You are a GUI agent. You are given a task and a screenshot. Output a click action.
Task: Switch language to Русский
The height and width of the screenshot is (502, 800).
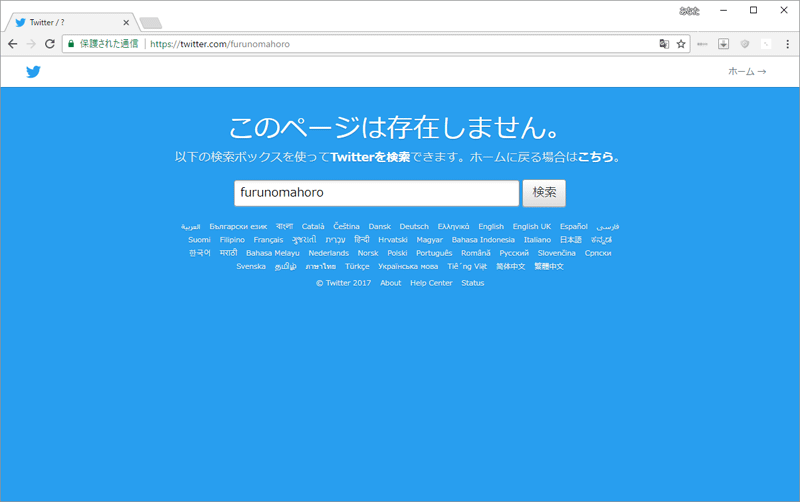[514, 253]
